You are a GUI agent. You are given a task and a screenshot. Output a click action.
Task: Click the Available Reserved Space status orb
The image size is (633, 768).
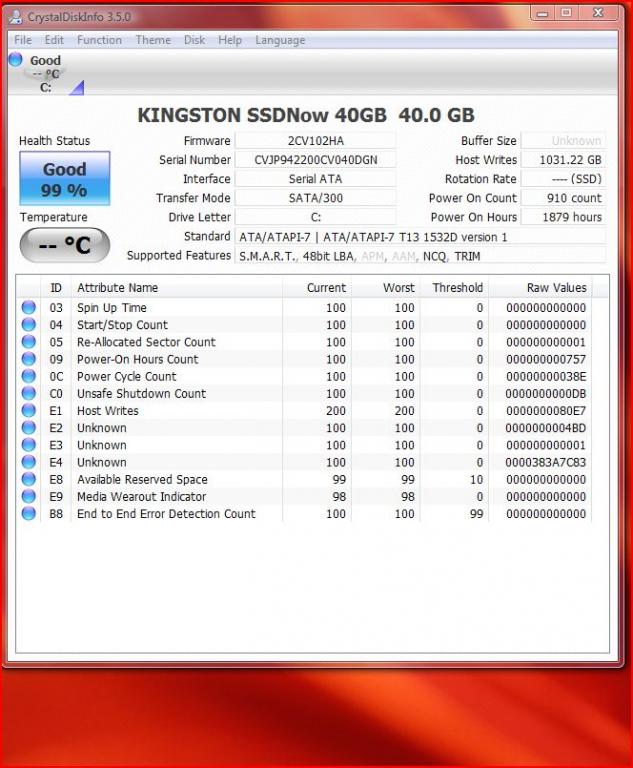click(29, 479)
